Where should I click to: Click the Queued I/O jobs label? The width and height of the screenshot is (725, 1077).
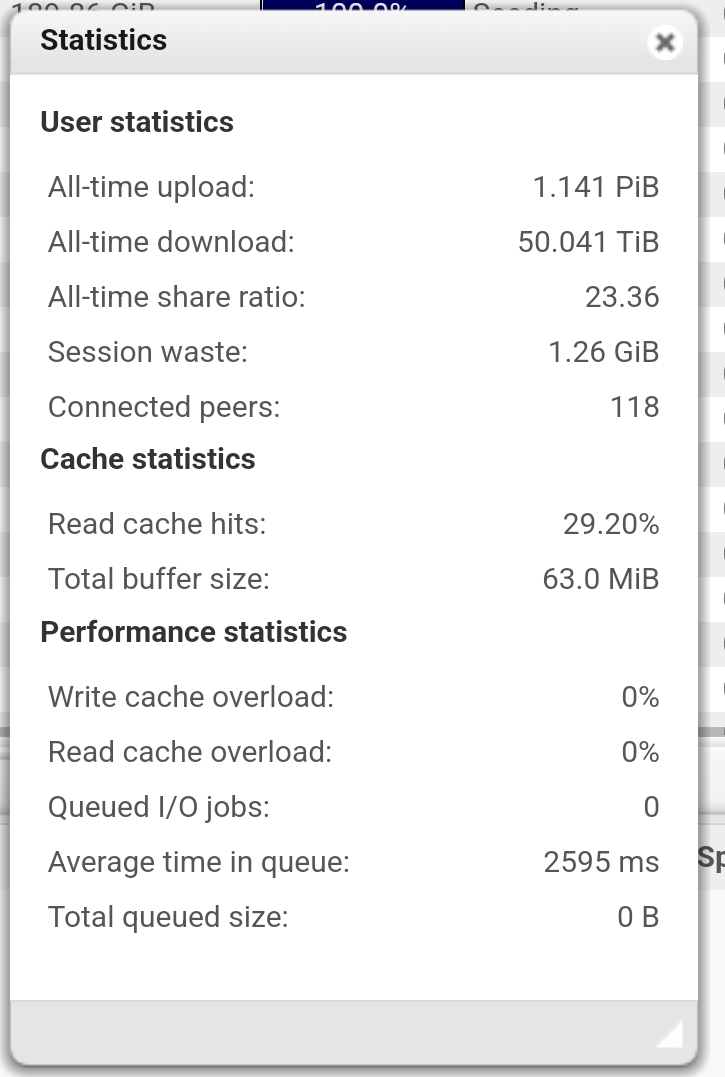(x=159, y=807)
